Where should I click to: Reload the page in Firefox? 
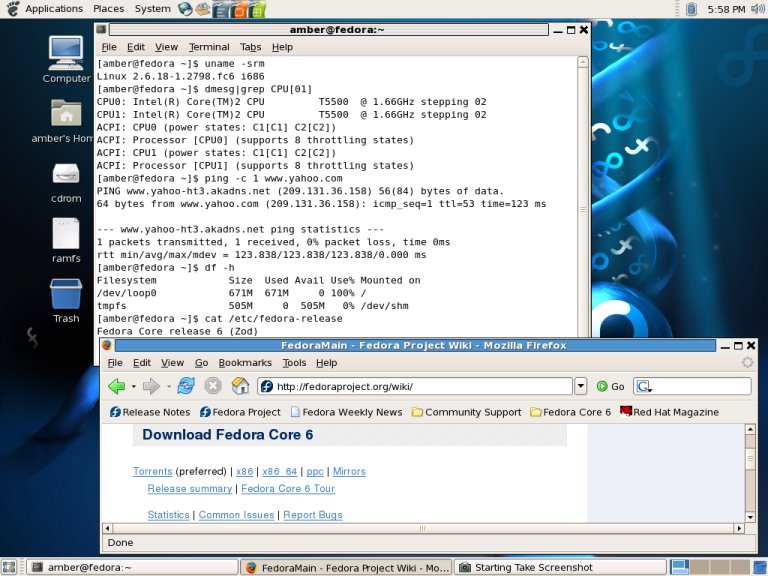click(186, 386)
